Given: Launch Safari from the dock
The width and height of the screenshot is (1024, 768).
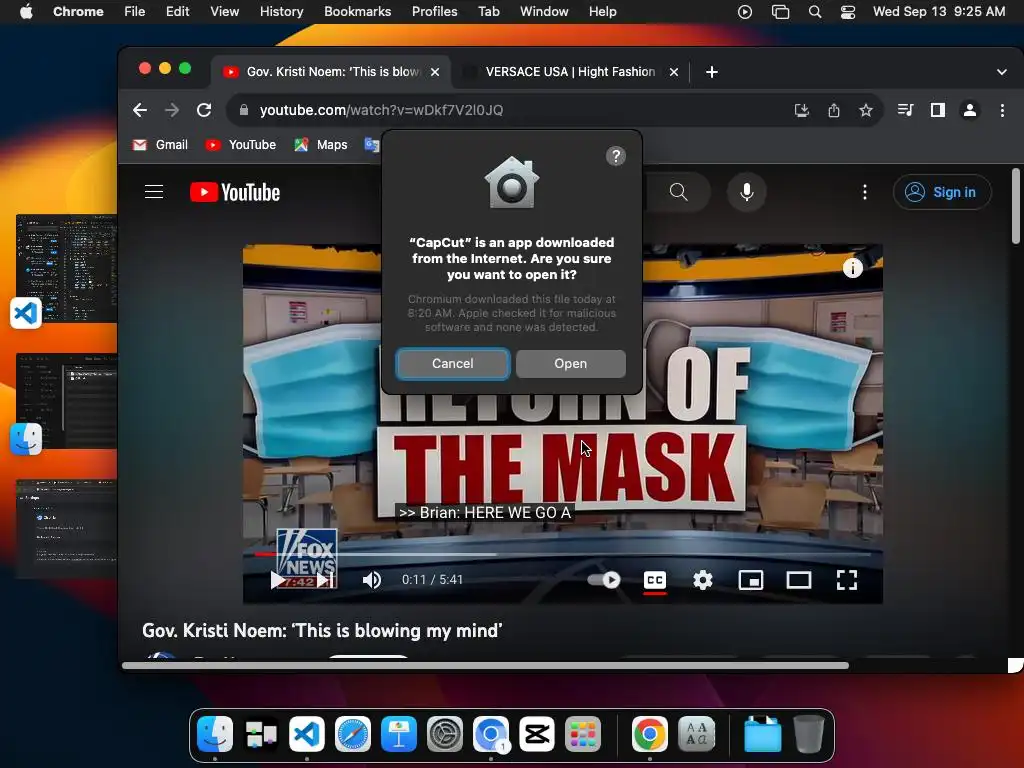Looking at the screenshot, I should tap(353, 734).
